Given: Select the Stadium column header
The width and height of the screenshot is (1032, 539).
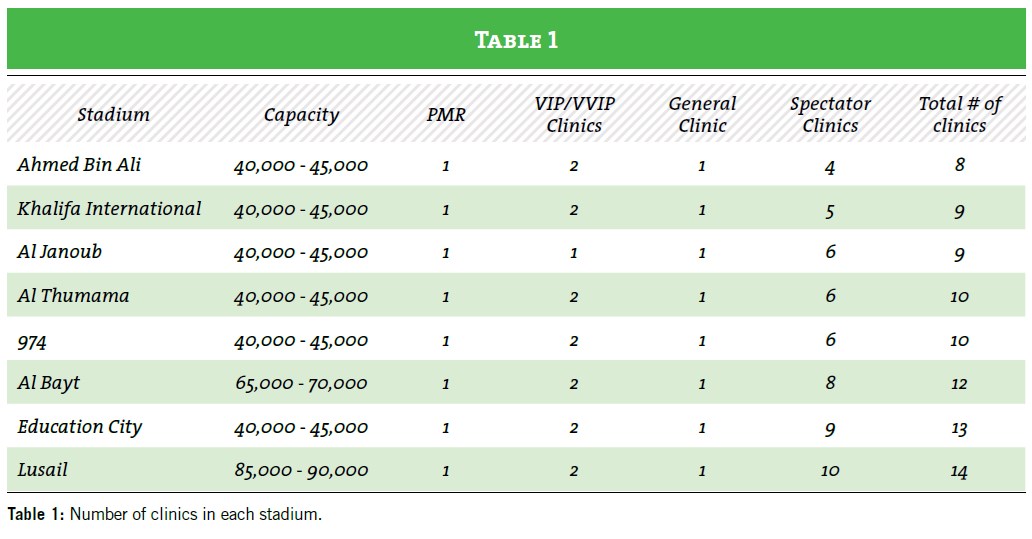Looking at the screenshot, I should pos(113,115).
